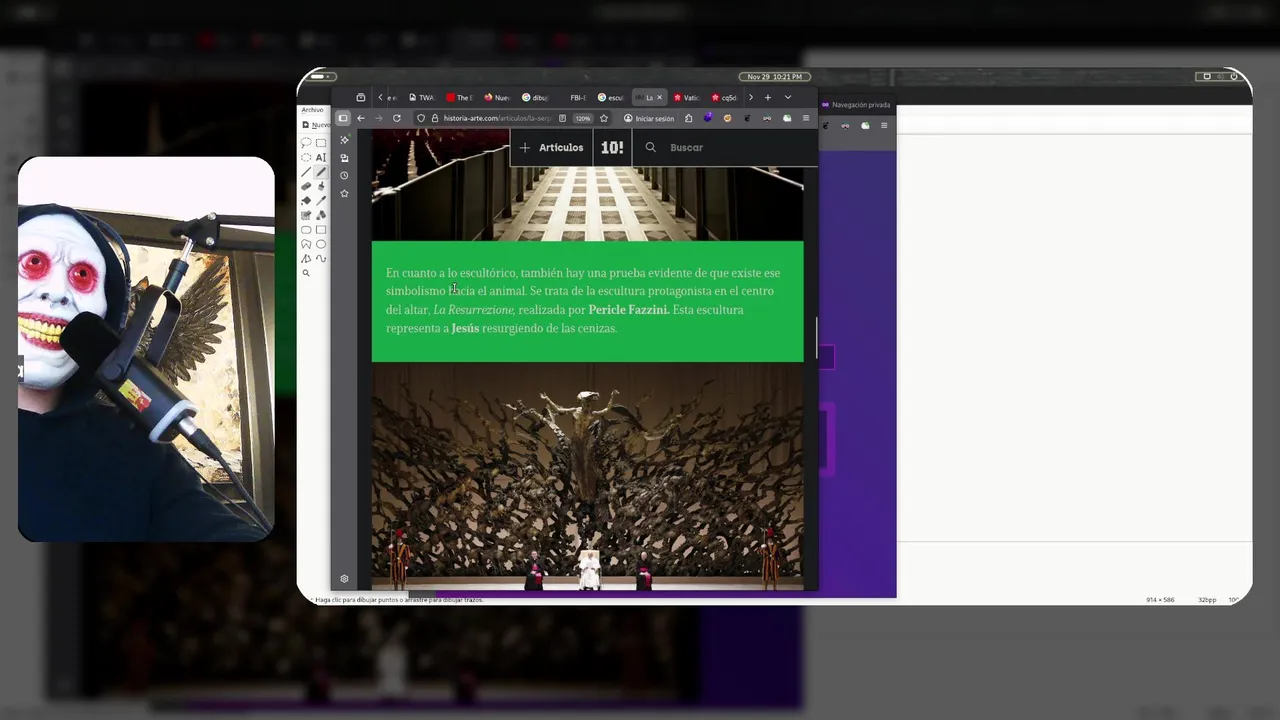Click the Jesús bold link
1280x720 pixels.
465,328
